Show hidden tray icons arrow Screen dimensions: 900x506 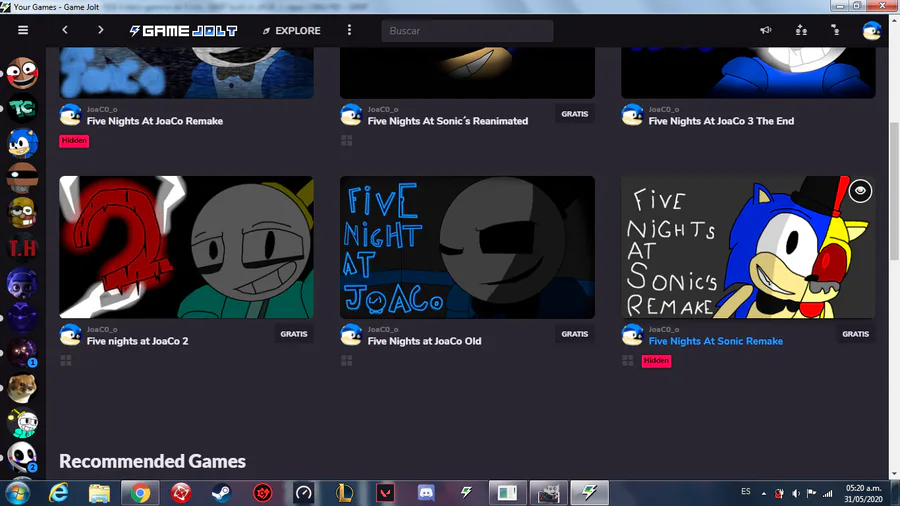click(x=764, y=493)
